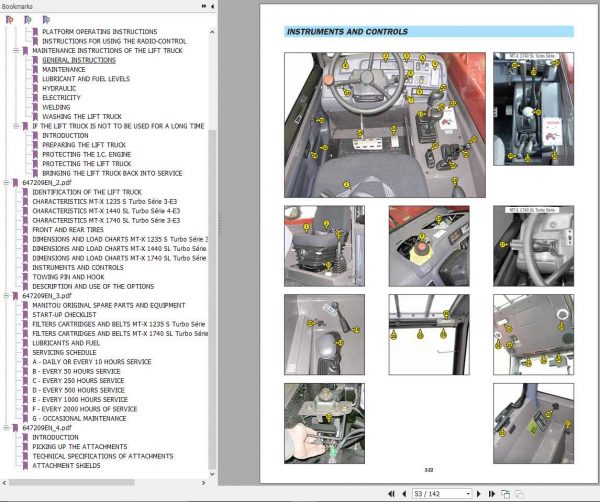Open the page number dropdown showing 53 / 142
This screenshot has height=502, width=600.
(x=468, y=494)
